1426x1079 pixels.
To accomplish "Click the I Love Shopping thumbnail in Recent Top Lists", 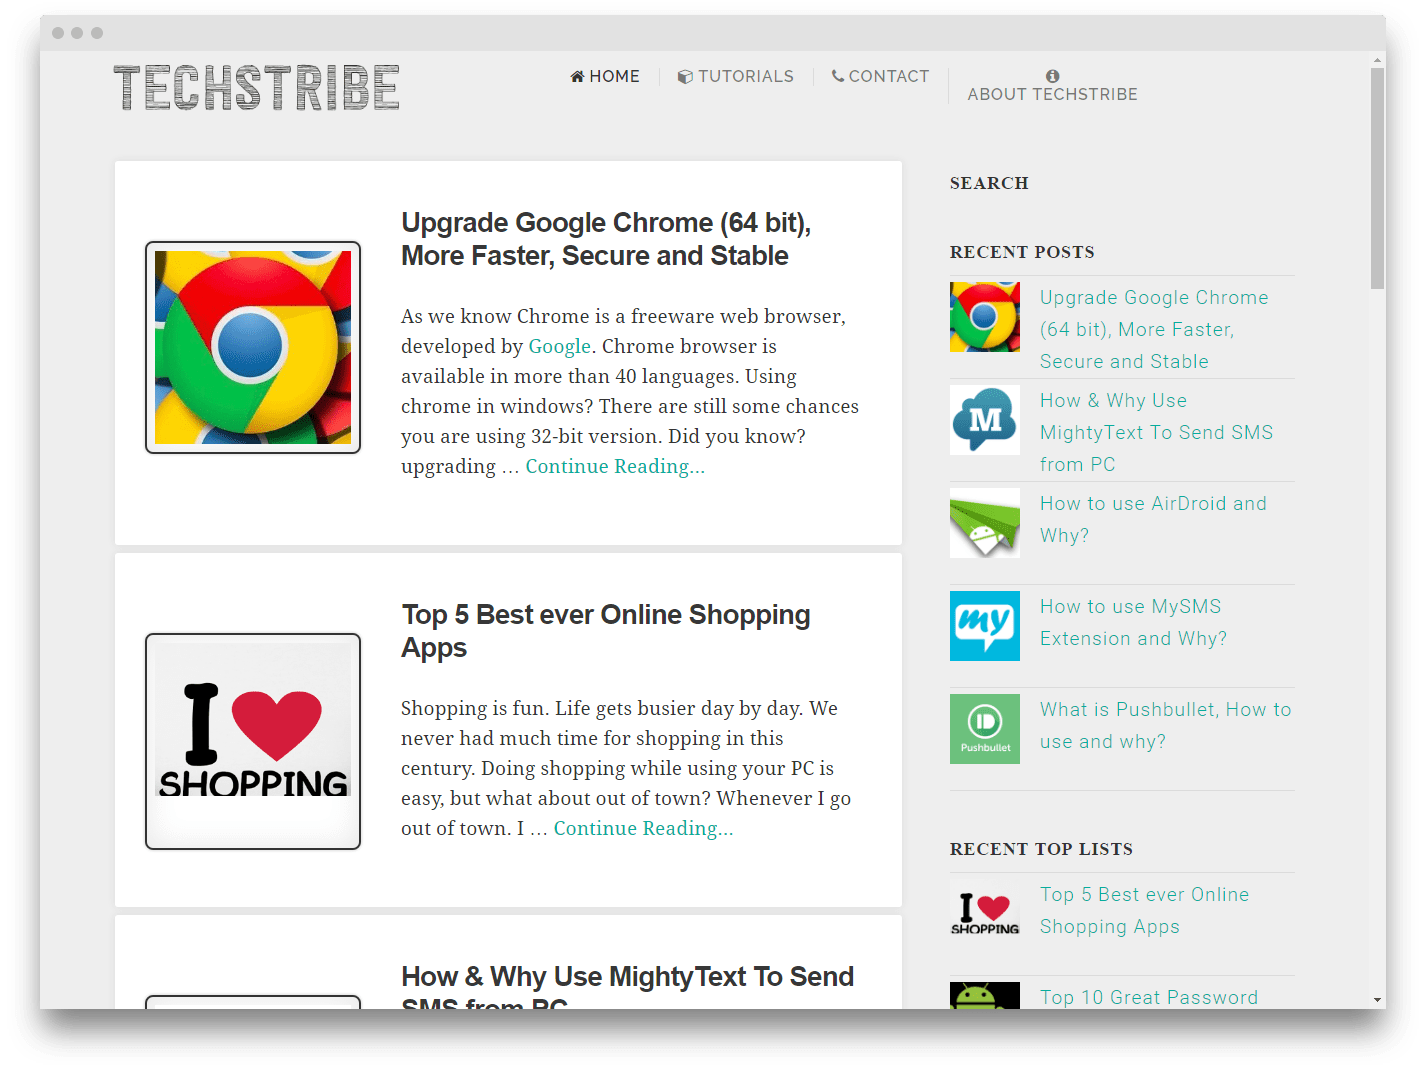I will coord(985,914).
